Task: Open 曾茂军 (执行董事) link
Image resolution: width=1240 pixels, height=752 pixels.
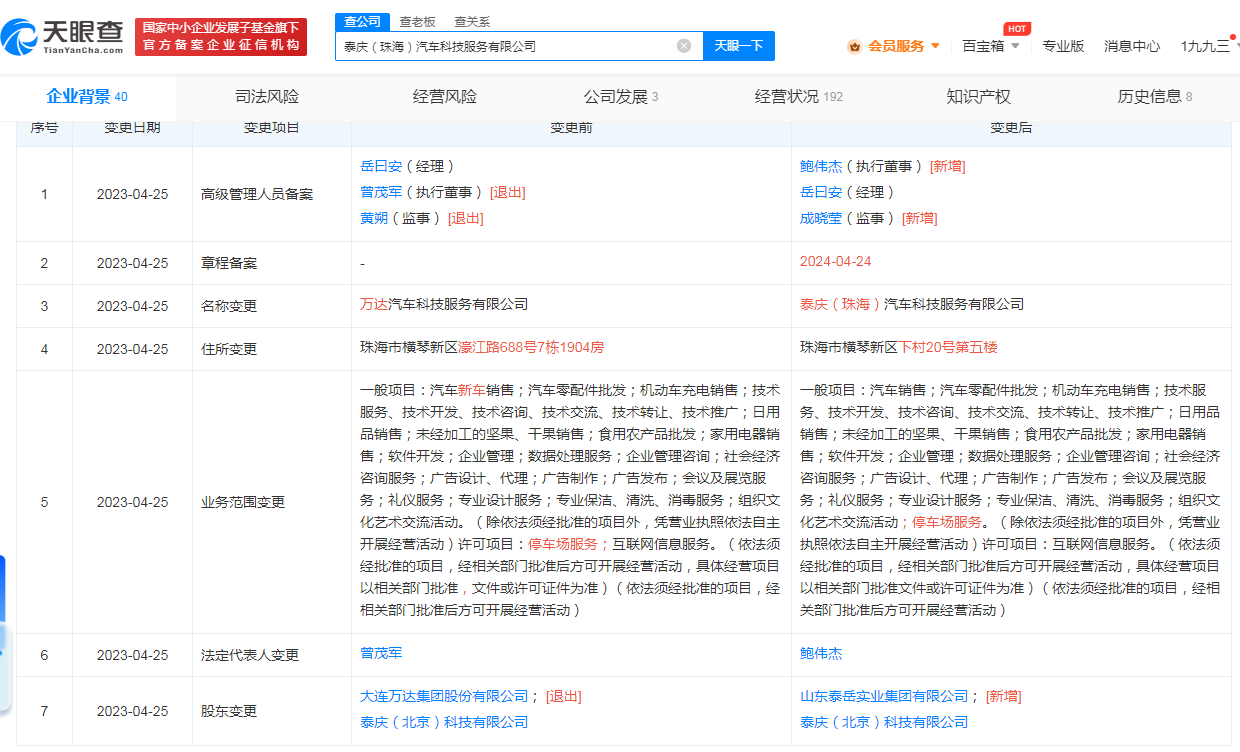Action: tap(380, 192)
